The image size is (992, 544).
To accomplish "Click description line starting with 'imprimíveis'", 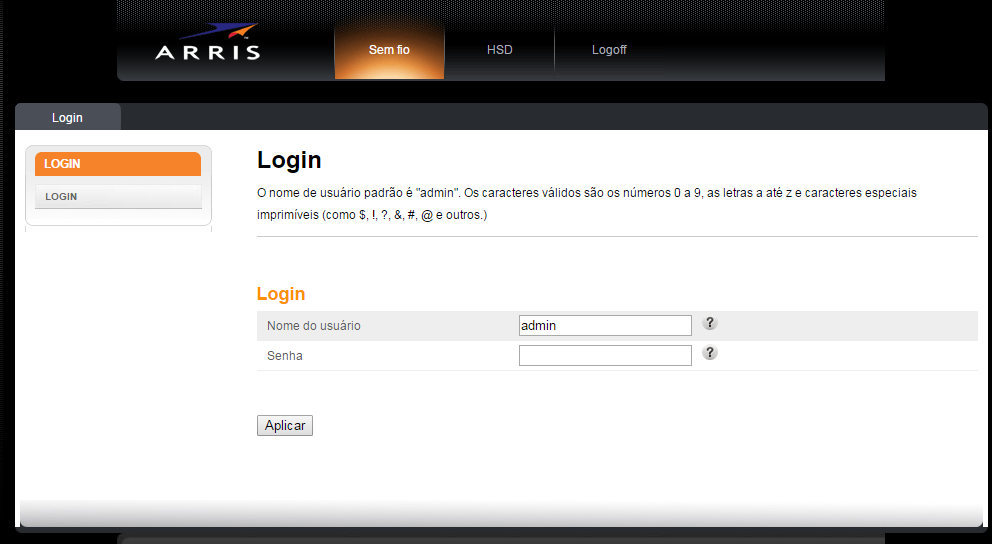I will [x=372, y=216].
